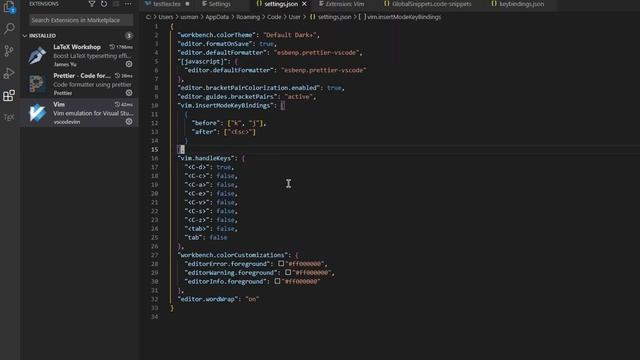Open color picker for editorInfo.foreground swatch
Screen dimensions: 640x360
tap(278, 281)
